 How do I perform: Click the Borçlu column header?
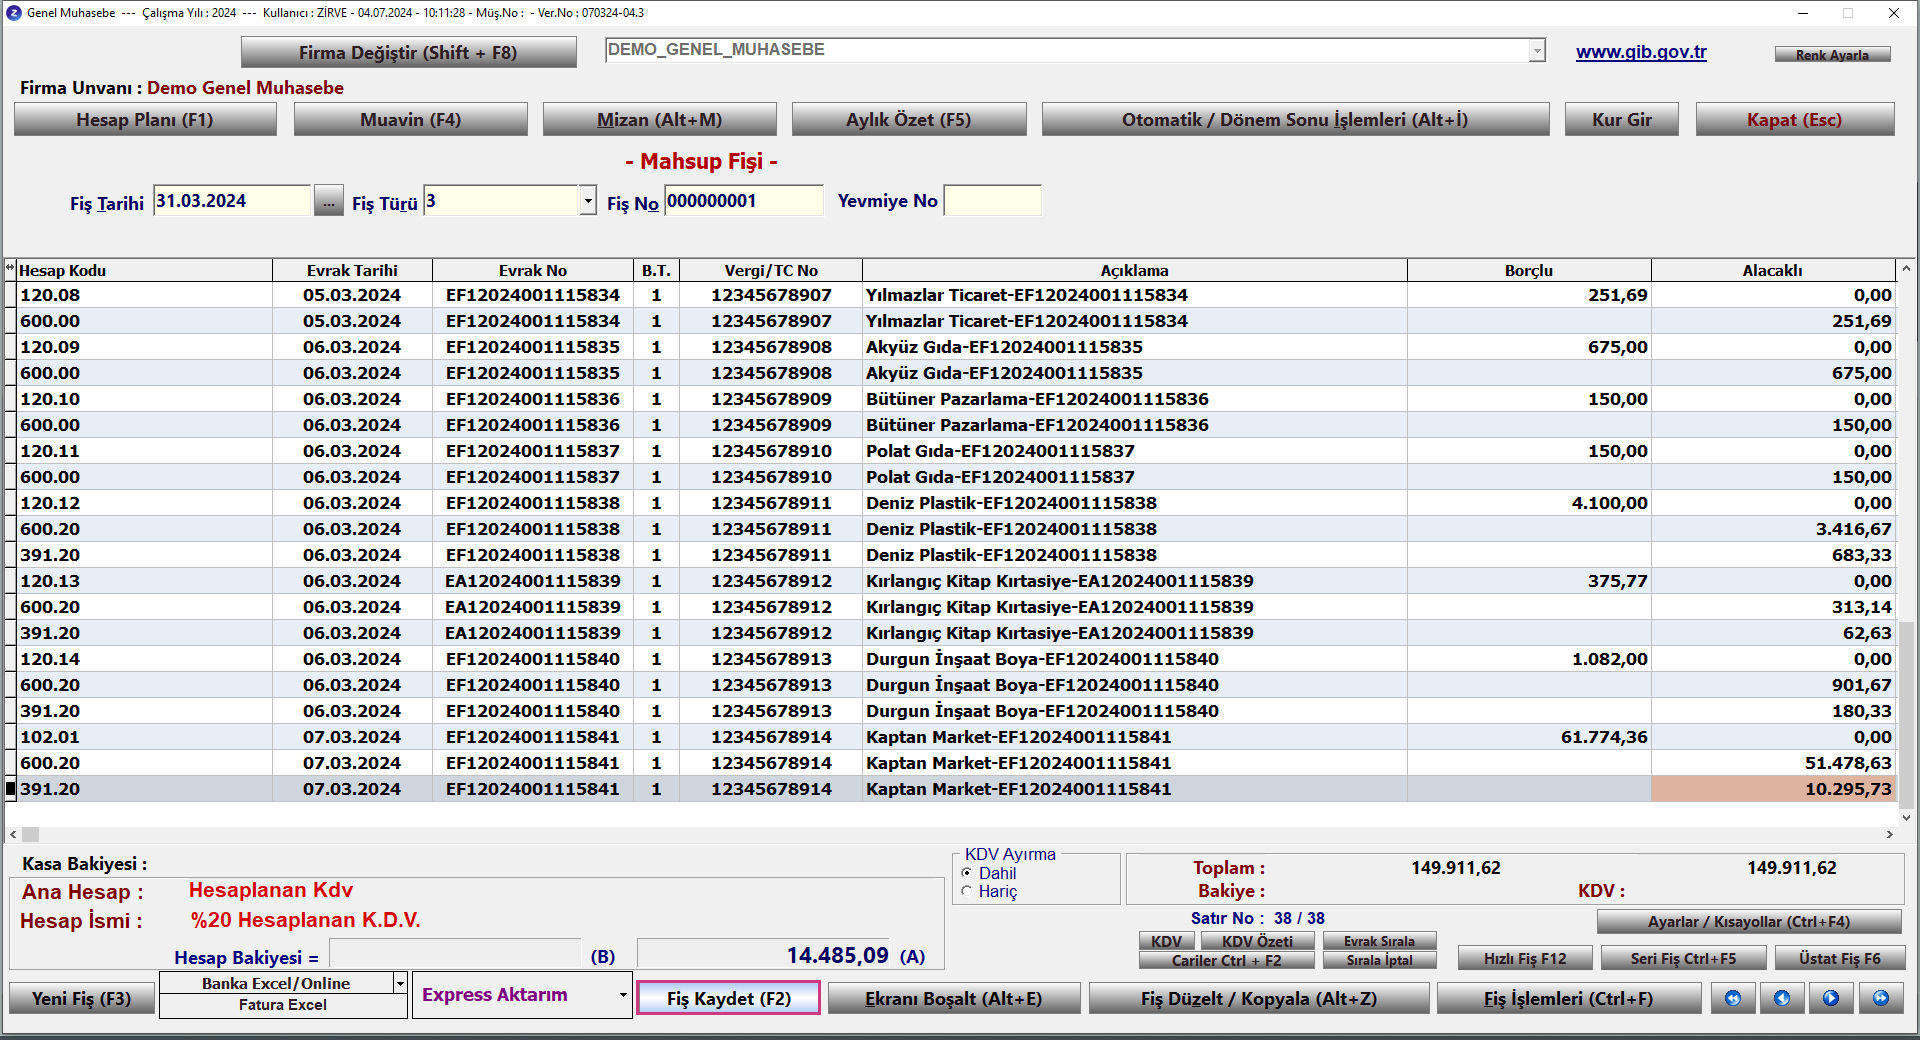(1529, 270)
